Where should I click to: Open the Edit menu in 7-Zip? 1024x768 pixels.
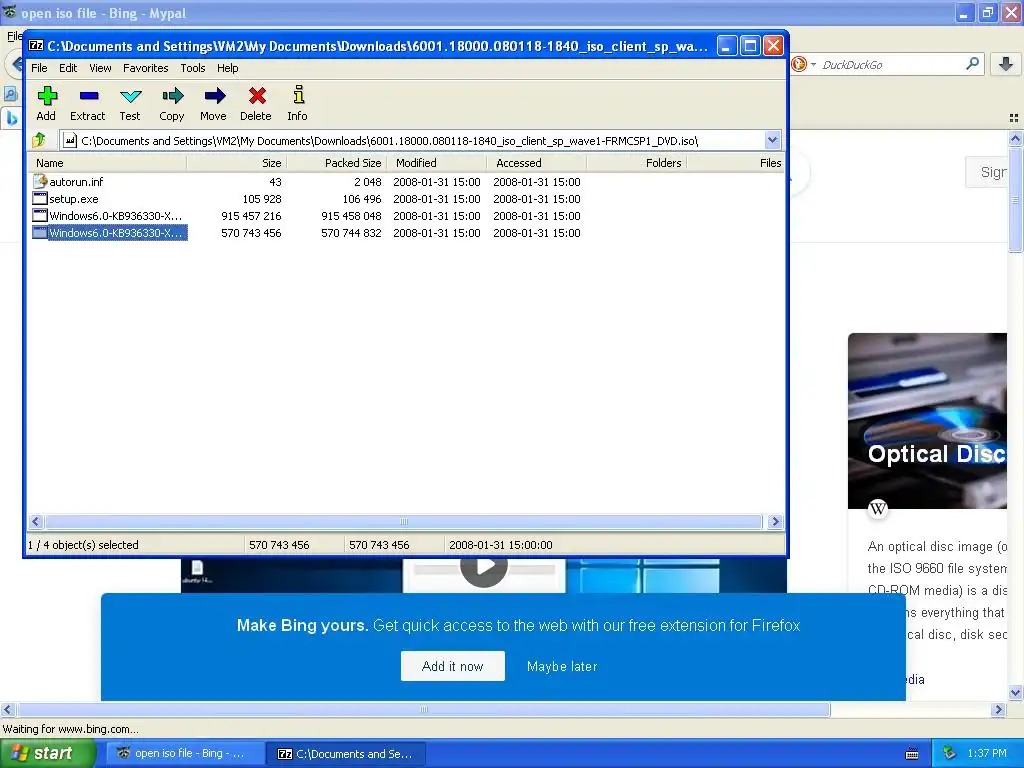[68, 68]
